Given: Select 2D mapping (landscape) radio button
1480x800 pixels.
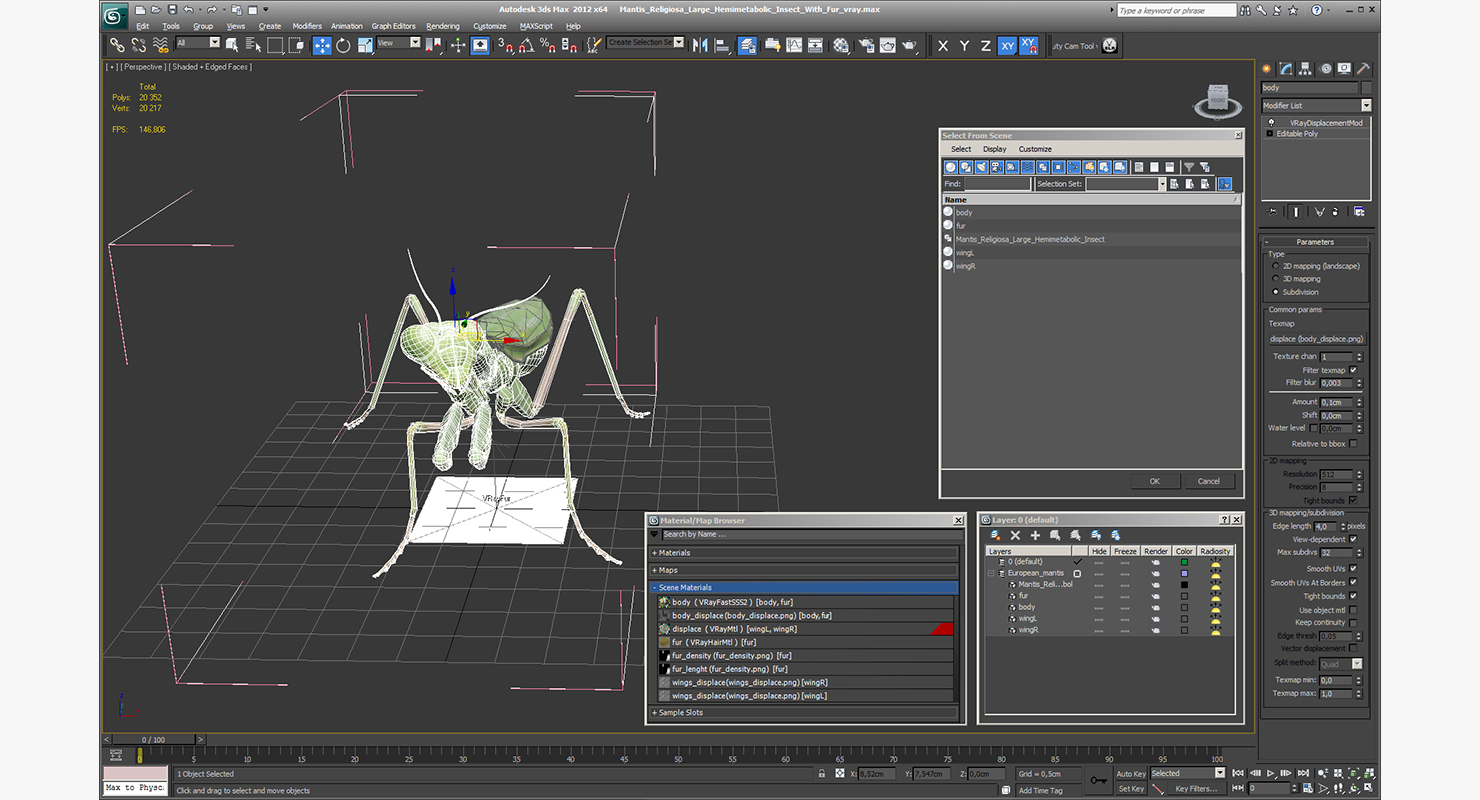Looking at the screenshot, I should pos(1275,266).
